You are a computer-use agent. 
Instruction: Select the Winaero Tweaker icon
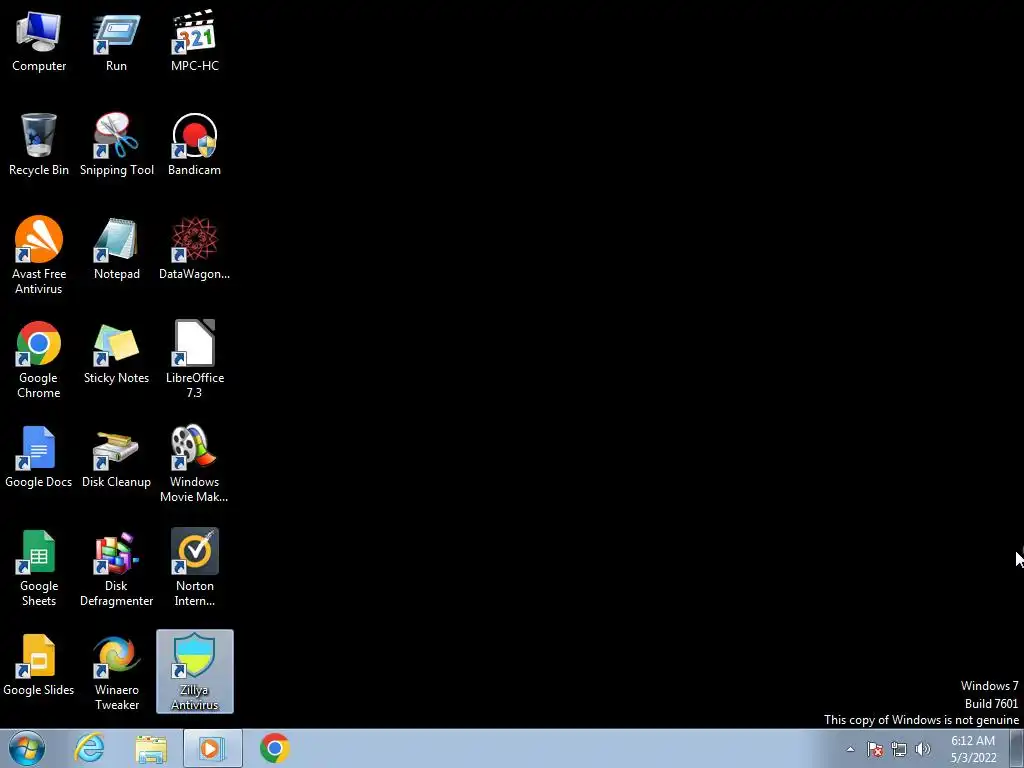[116, 671]
